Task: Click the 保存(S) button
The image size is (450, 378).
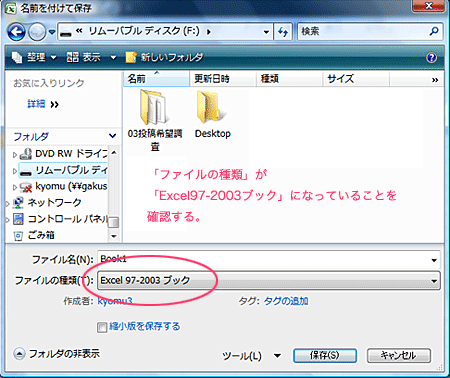Action: pyautogui.click(x=325, y=355)
